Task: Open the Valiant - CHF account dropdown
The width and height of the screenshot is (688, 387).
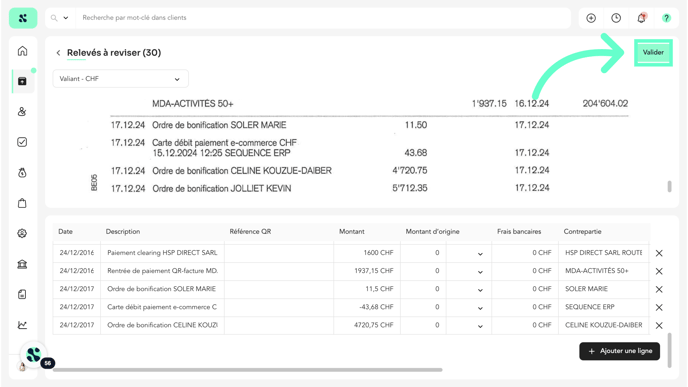Action: [121, 79]
